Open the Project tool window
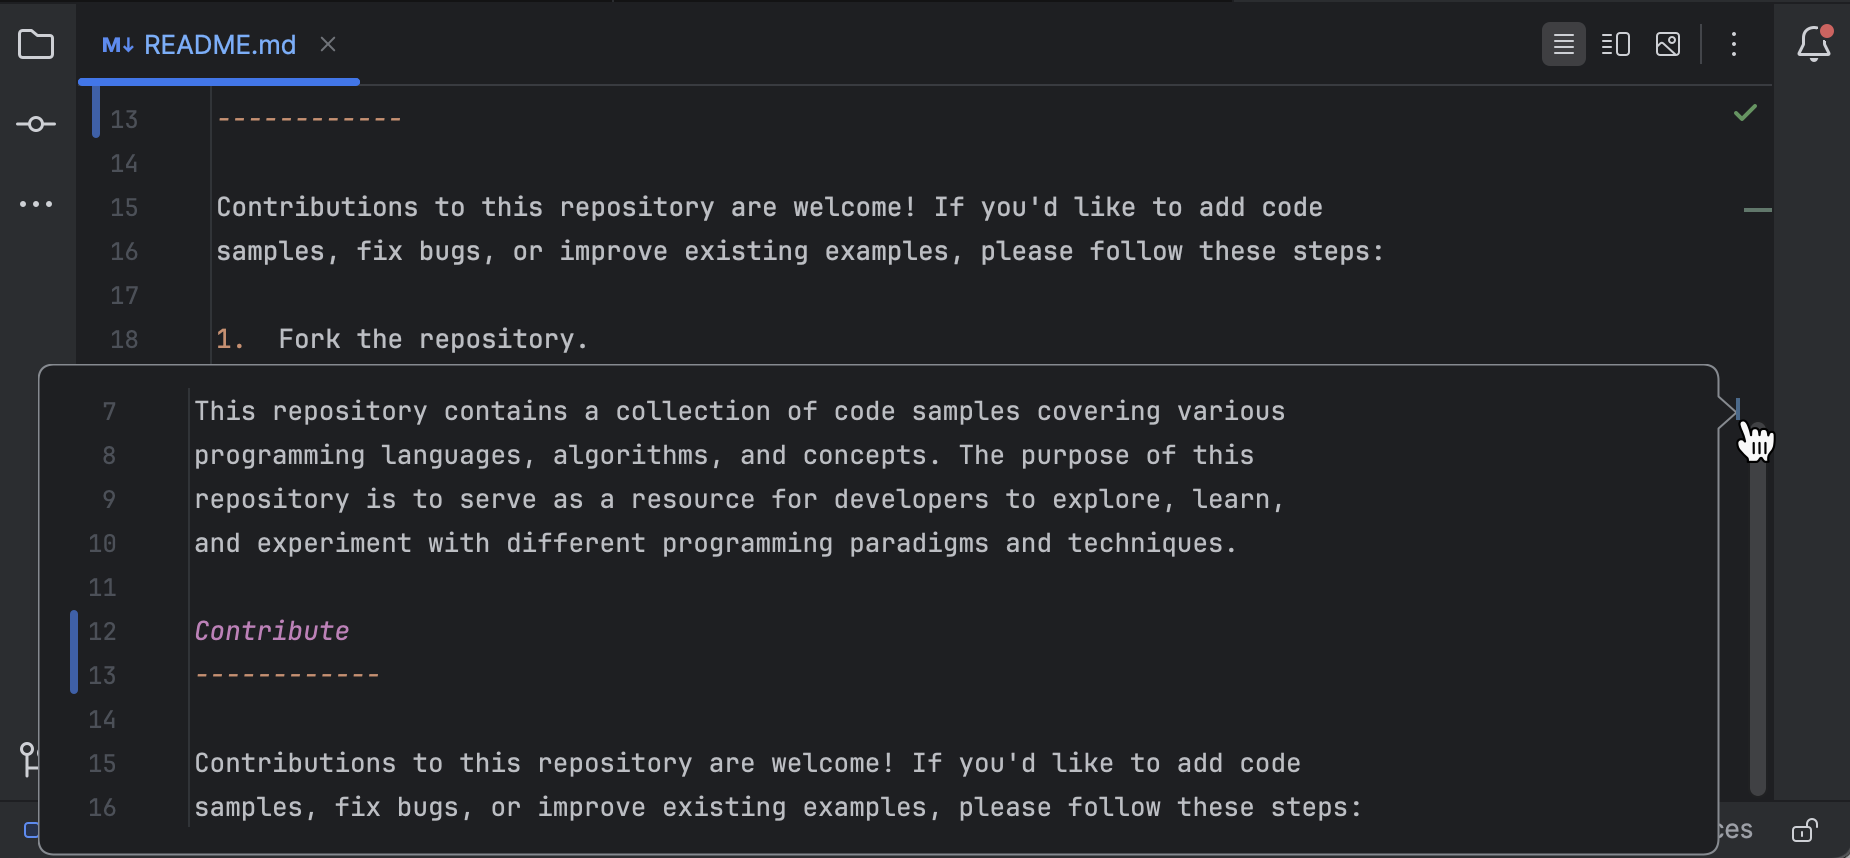 click(36, 44)
